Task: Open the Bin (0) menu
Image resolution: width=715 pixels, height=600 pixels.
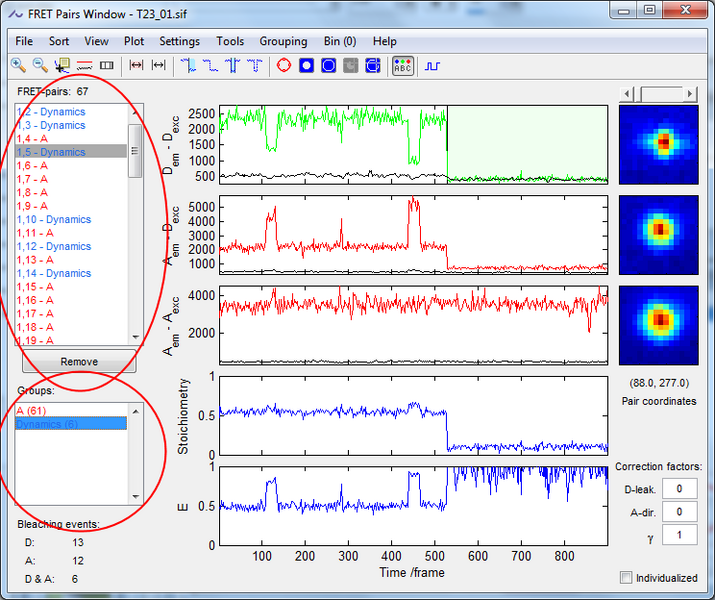Action: click(x=340, y=41)
